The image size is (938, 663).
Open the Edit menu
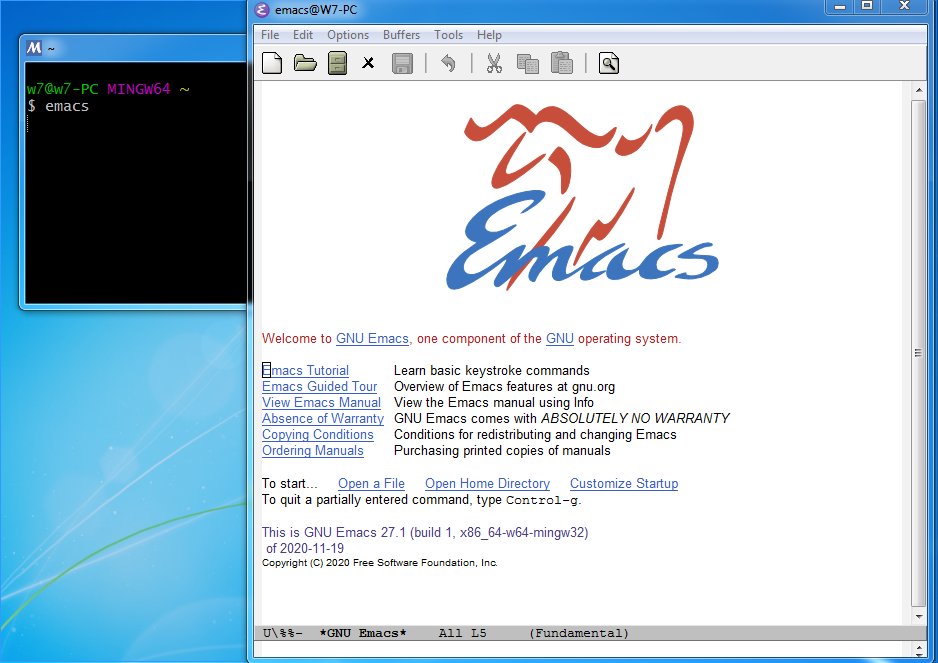pos(303,35)
